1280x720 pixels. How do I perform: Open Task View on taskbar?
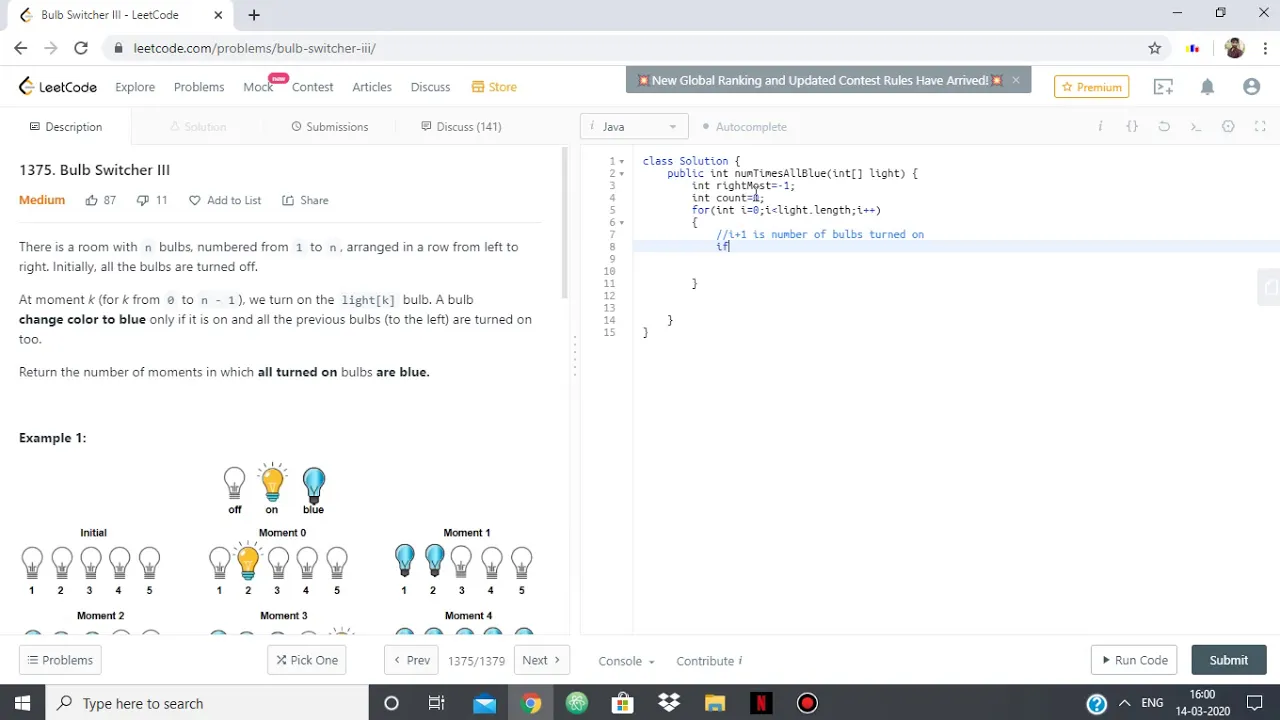437,703
